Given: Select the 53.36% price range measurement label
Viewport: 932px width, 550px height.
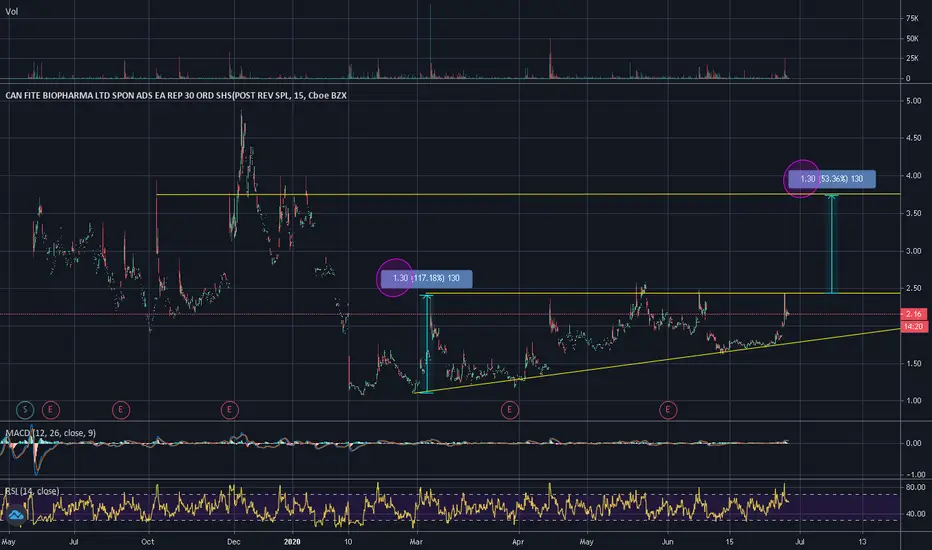Looking at the screenshot, I should pos(832,179).
